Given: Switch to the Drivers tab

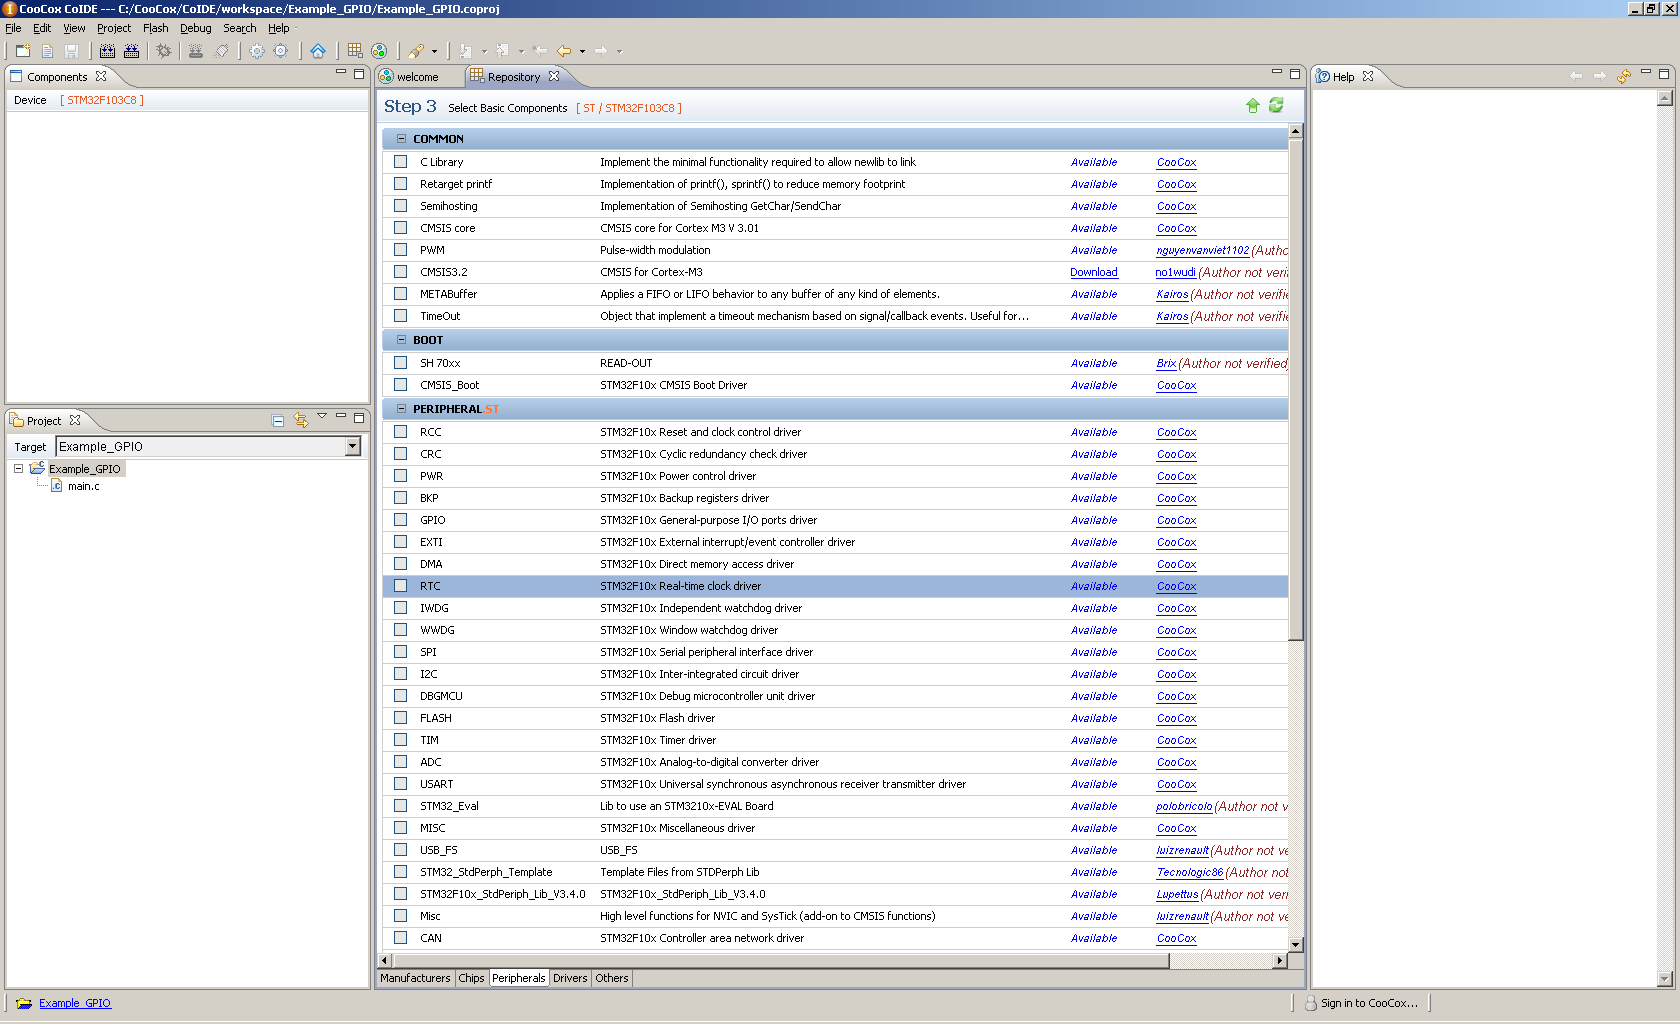Looking at the screenshot, I should [570, 978].
